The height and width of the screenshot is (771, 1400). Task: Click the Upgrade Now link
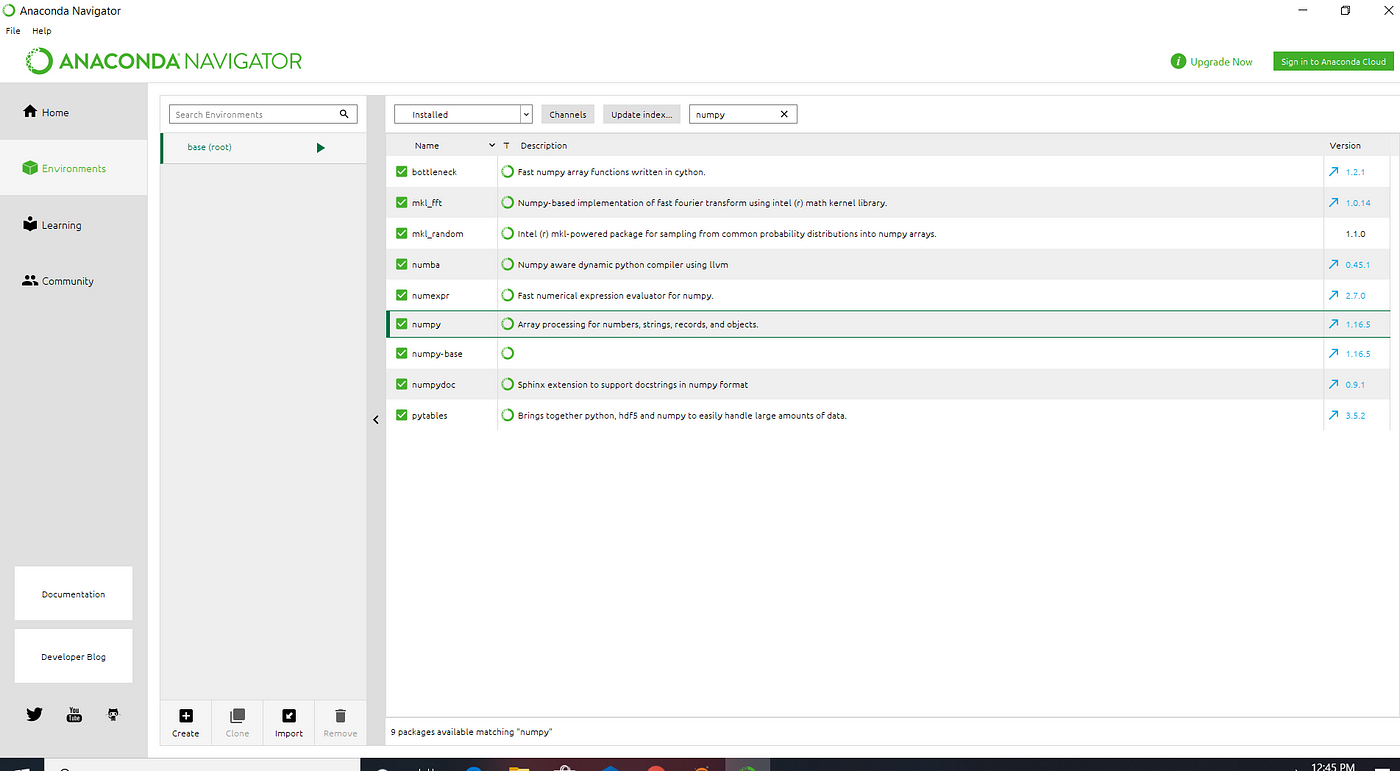1221,62
